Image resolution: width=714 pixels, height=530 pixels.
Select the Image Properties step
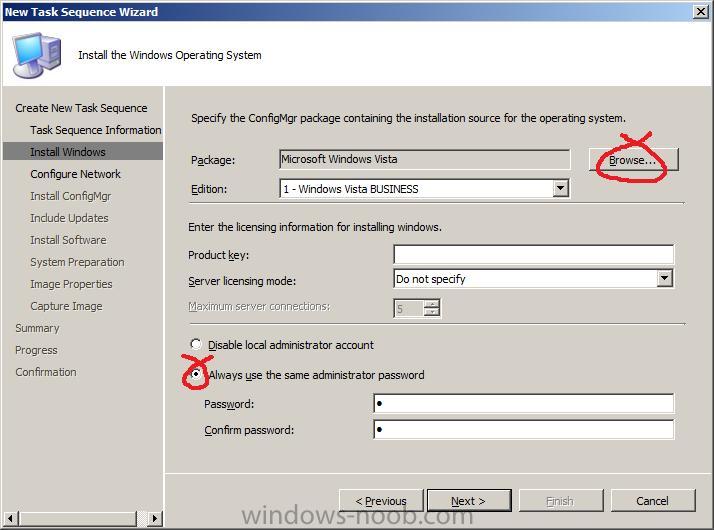[71, 284]
